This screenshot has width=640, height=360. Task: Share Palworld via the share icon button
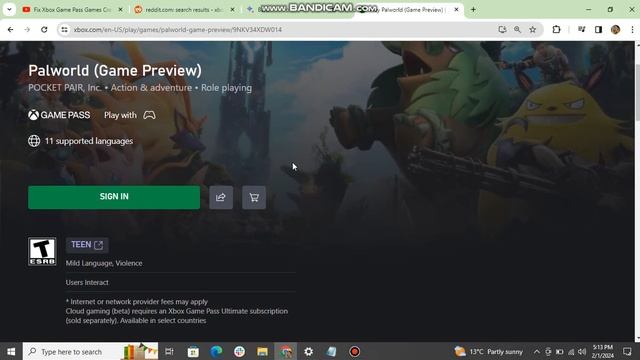[221, 198]
